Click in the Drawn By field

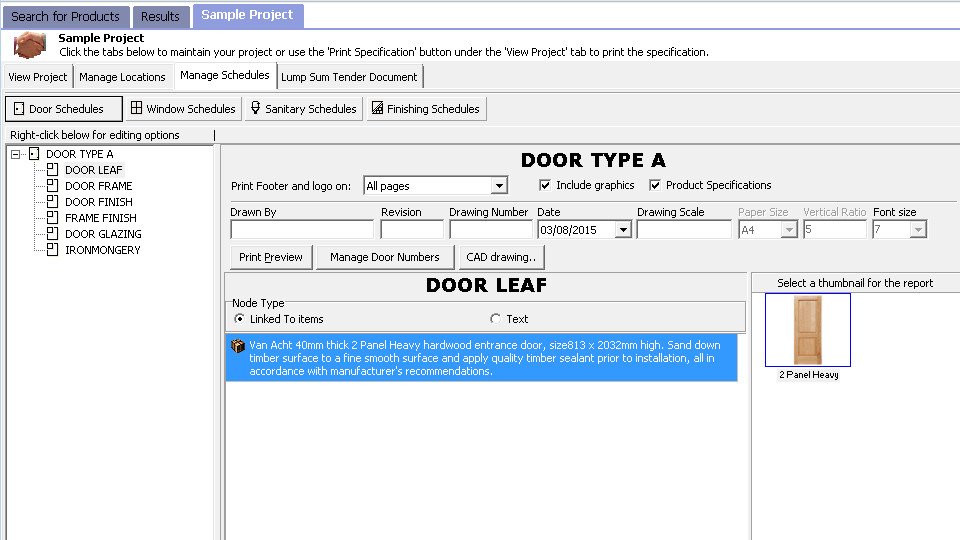coord(302,230)
